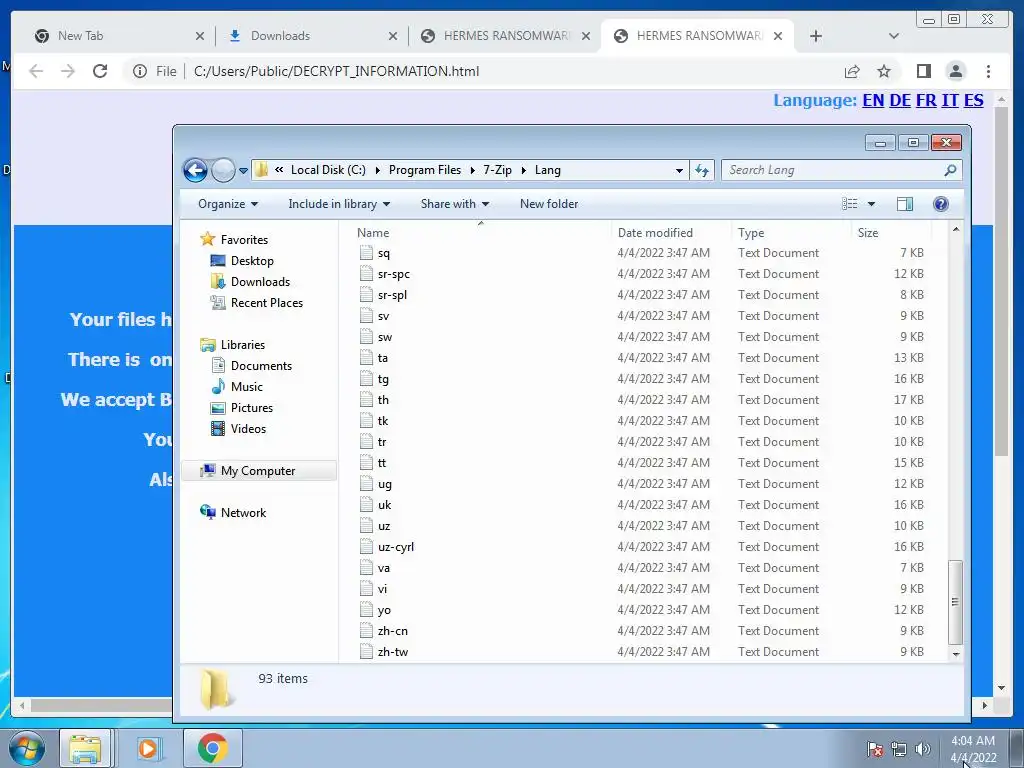Close the Downloads tab in Chrome
1024x768 pixels.
tap(392, 37)
